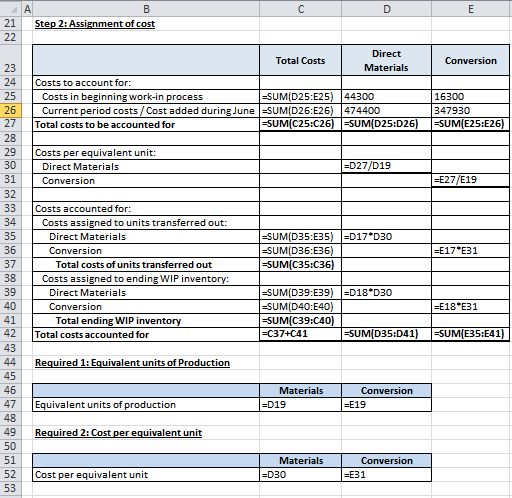The width and height of the screenshot is (512, 498).
Task: Select row 31 'Conversion' label cell
Action: (146, 180)
